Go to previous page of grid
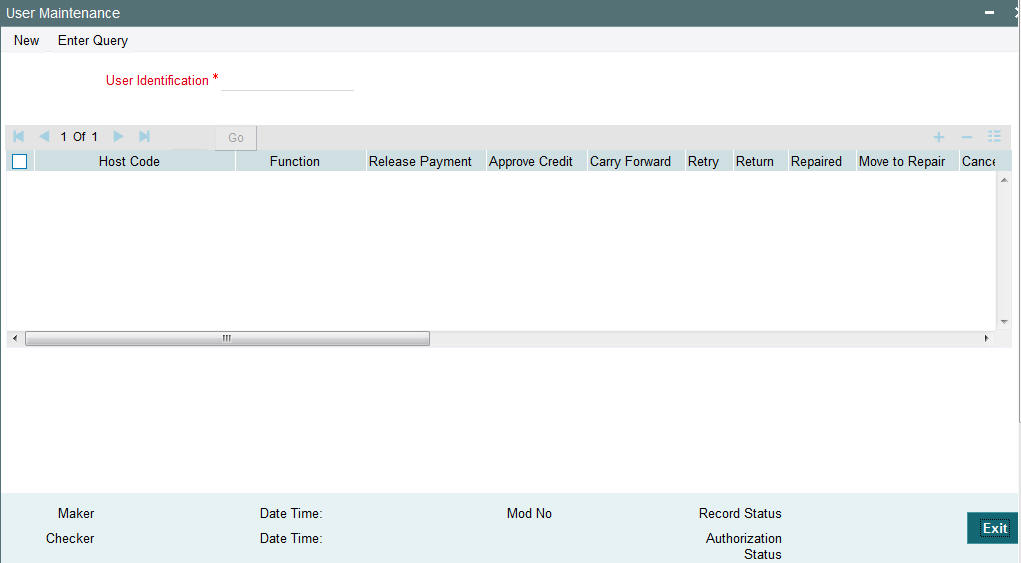Image resolution: width=1021 pixels, height=563 pixels. [44, 137]
